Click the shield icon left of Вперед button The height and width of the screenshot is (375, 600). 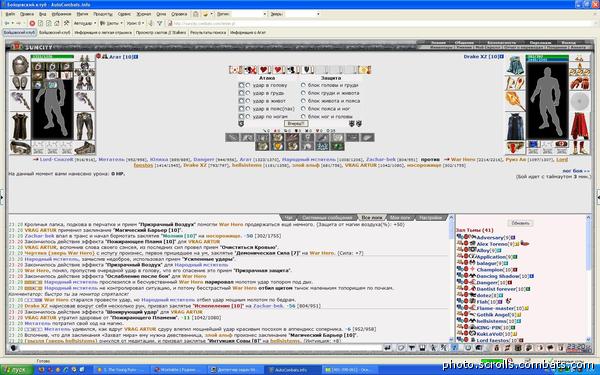(x=241, y=124)
